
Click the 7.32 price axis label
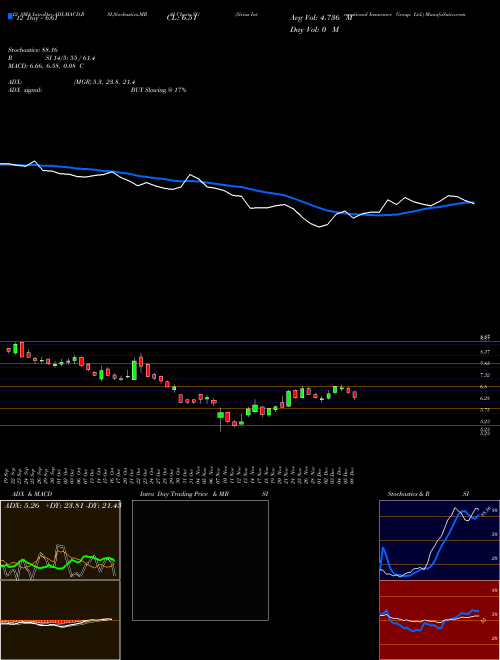point(485,375)
